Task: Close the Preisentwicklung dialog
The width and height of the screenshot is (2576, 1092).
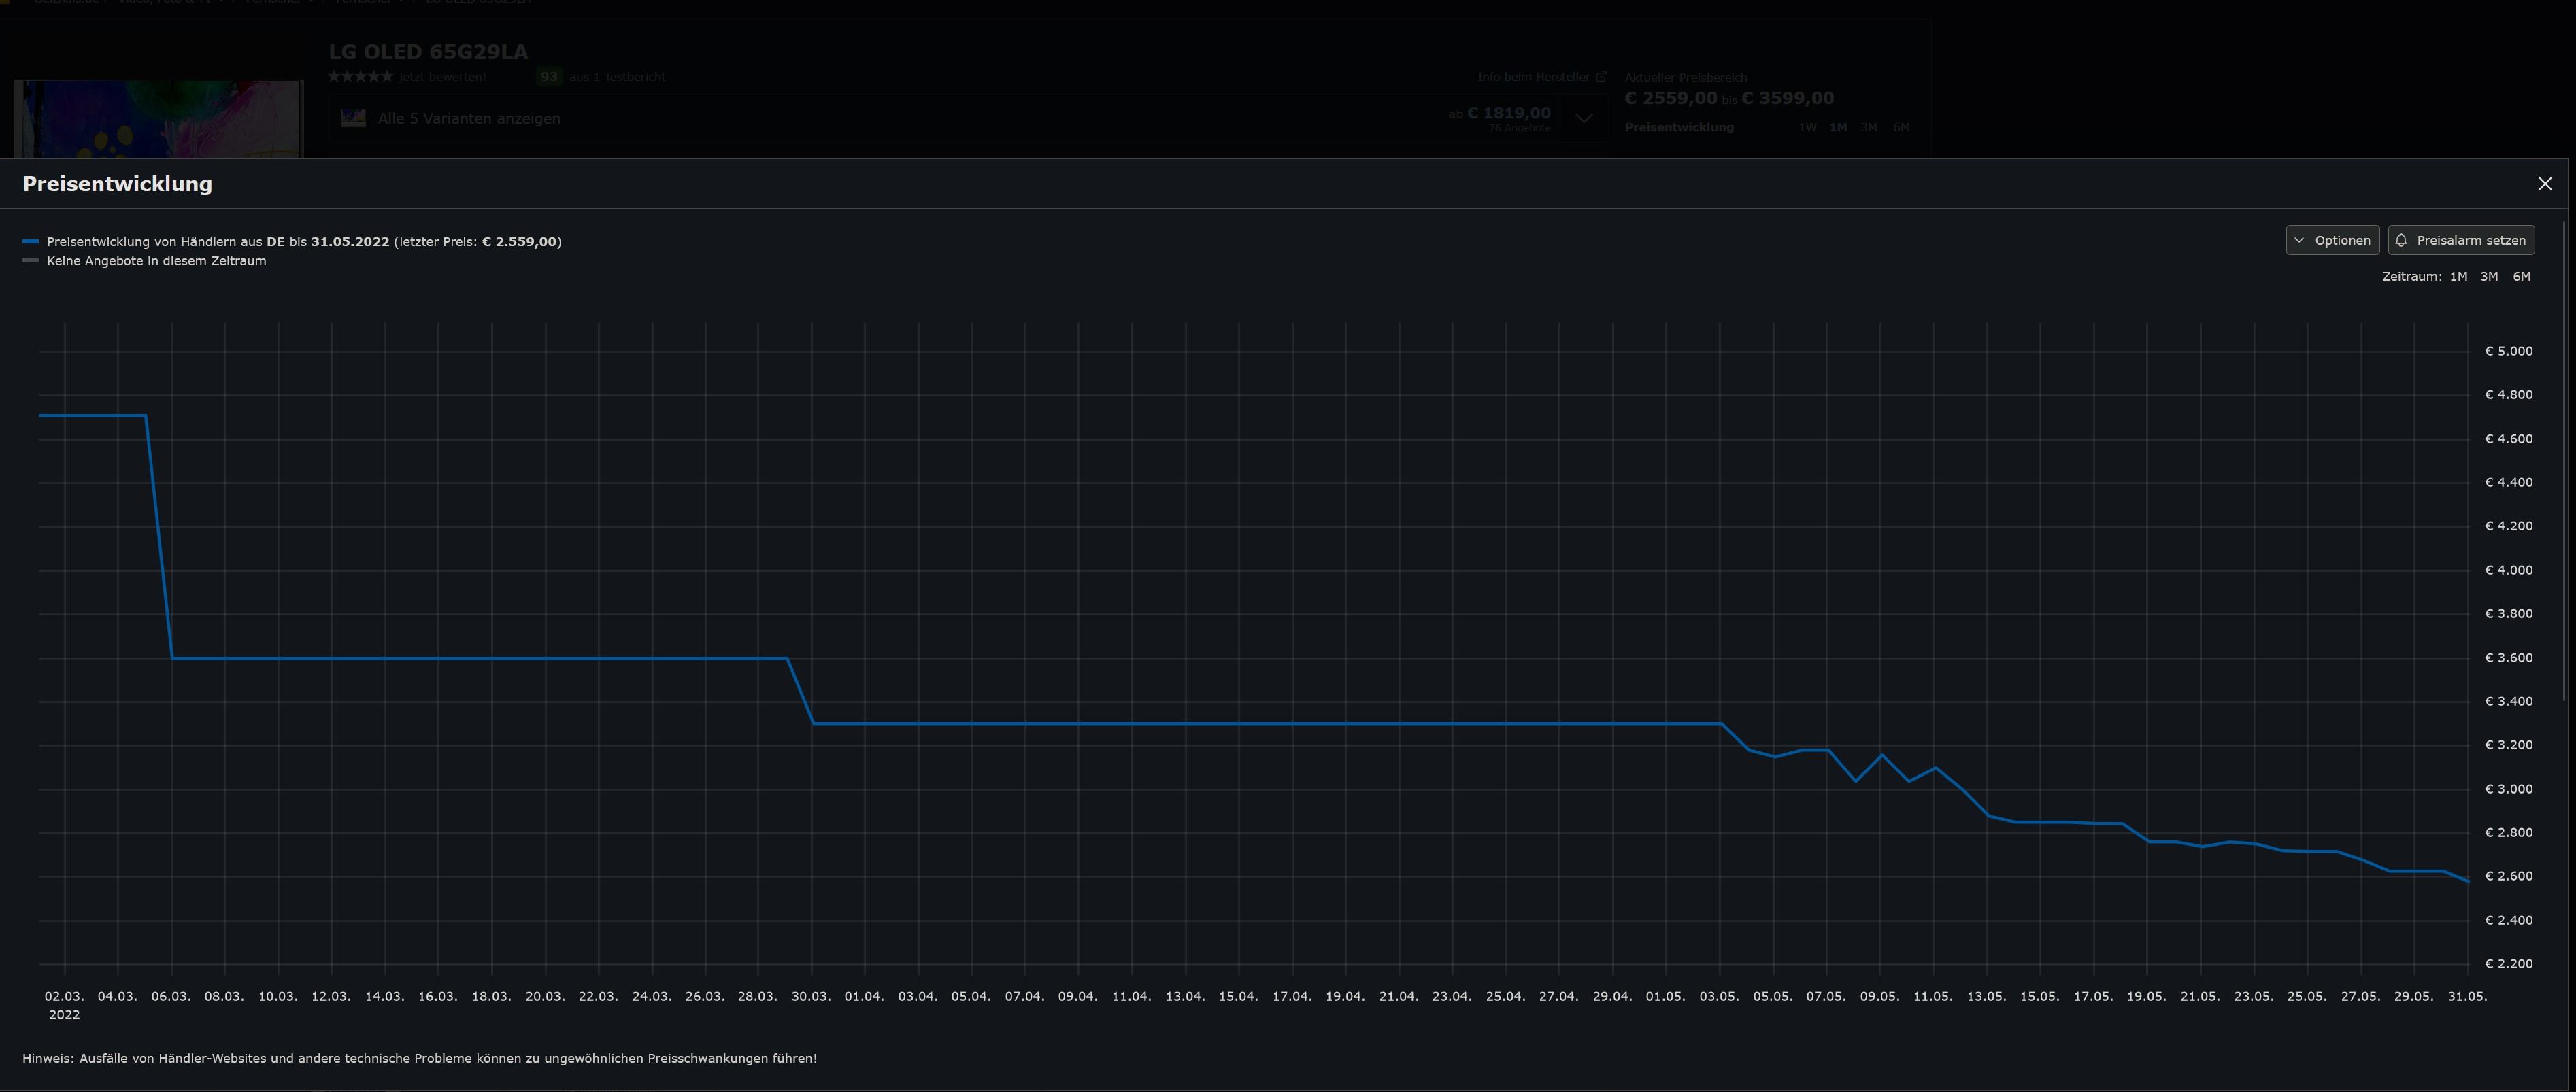Action: point(2545,184)
